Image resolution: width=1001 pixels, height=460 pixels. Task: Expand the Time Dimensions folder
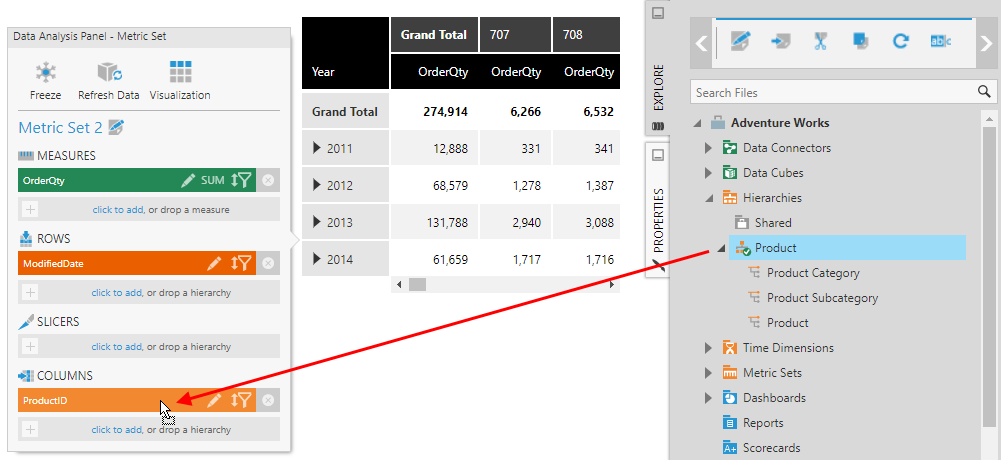click(x=709, y=348)
